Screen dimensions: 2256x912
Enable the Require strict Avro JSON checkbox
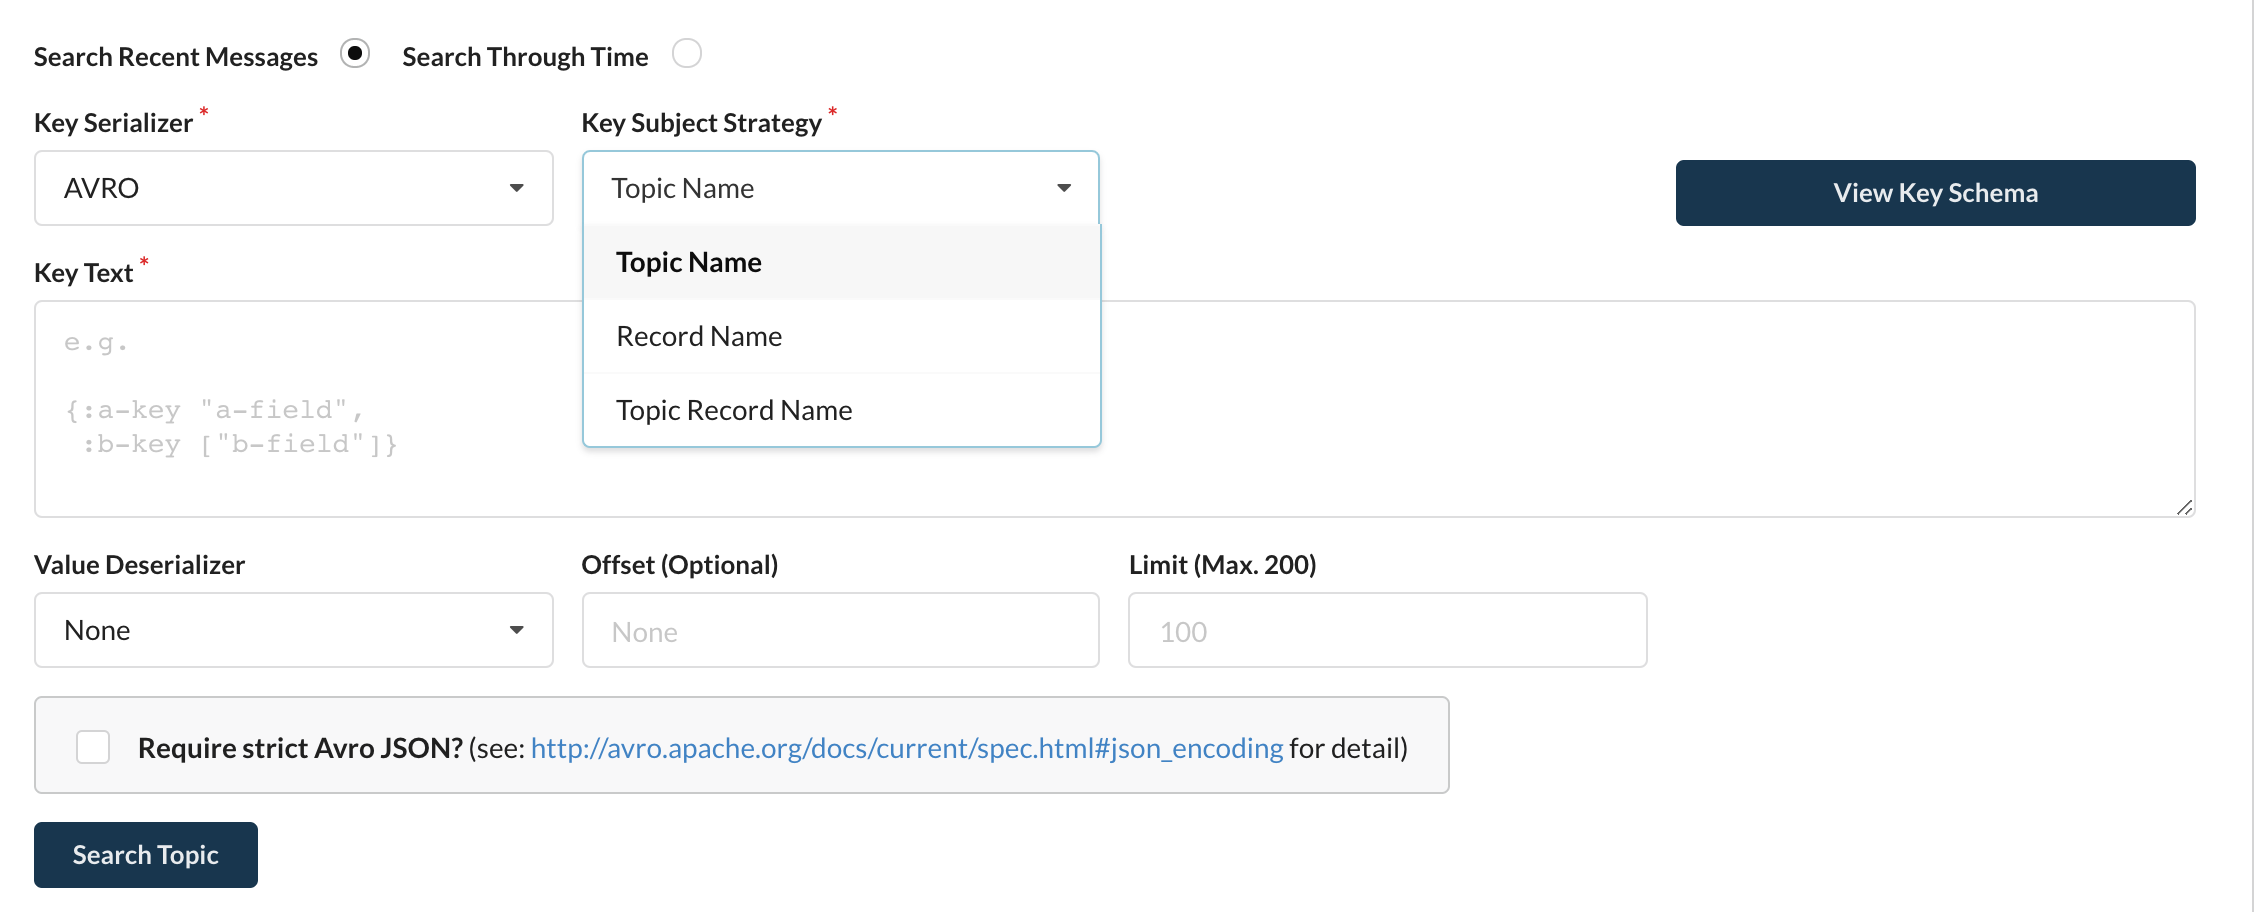tap(93, 747)
